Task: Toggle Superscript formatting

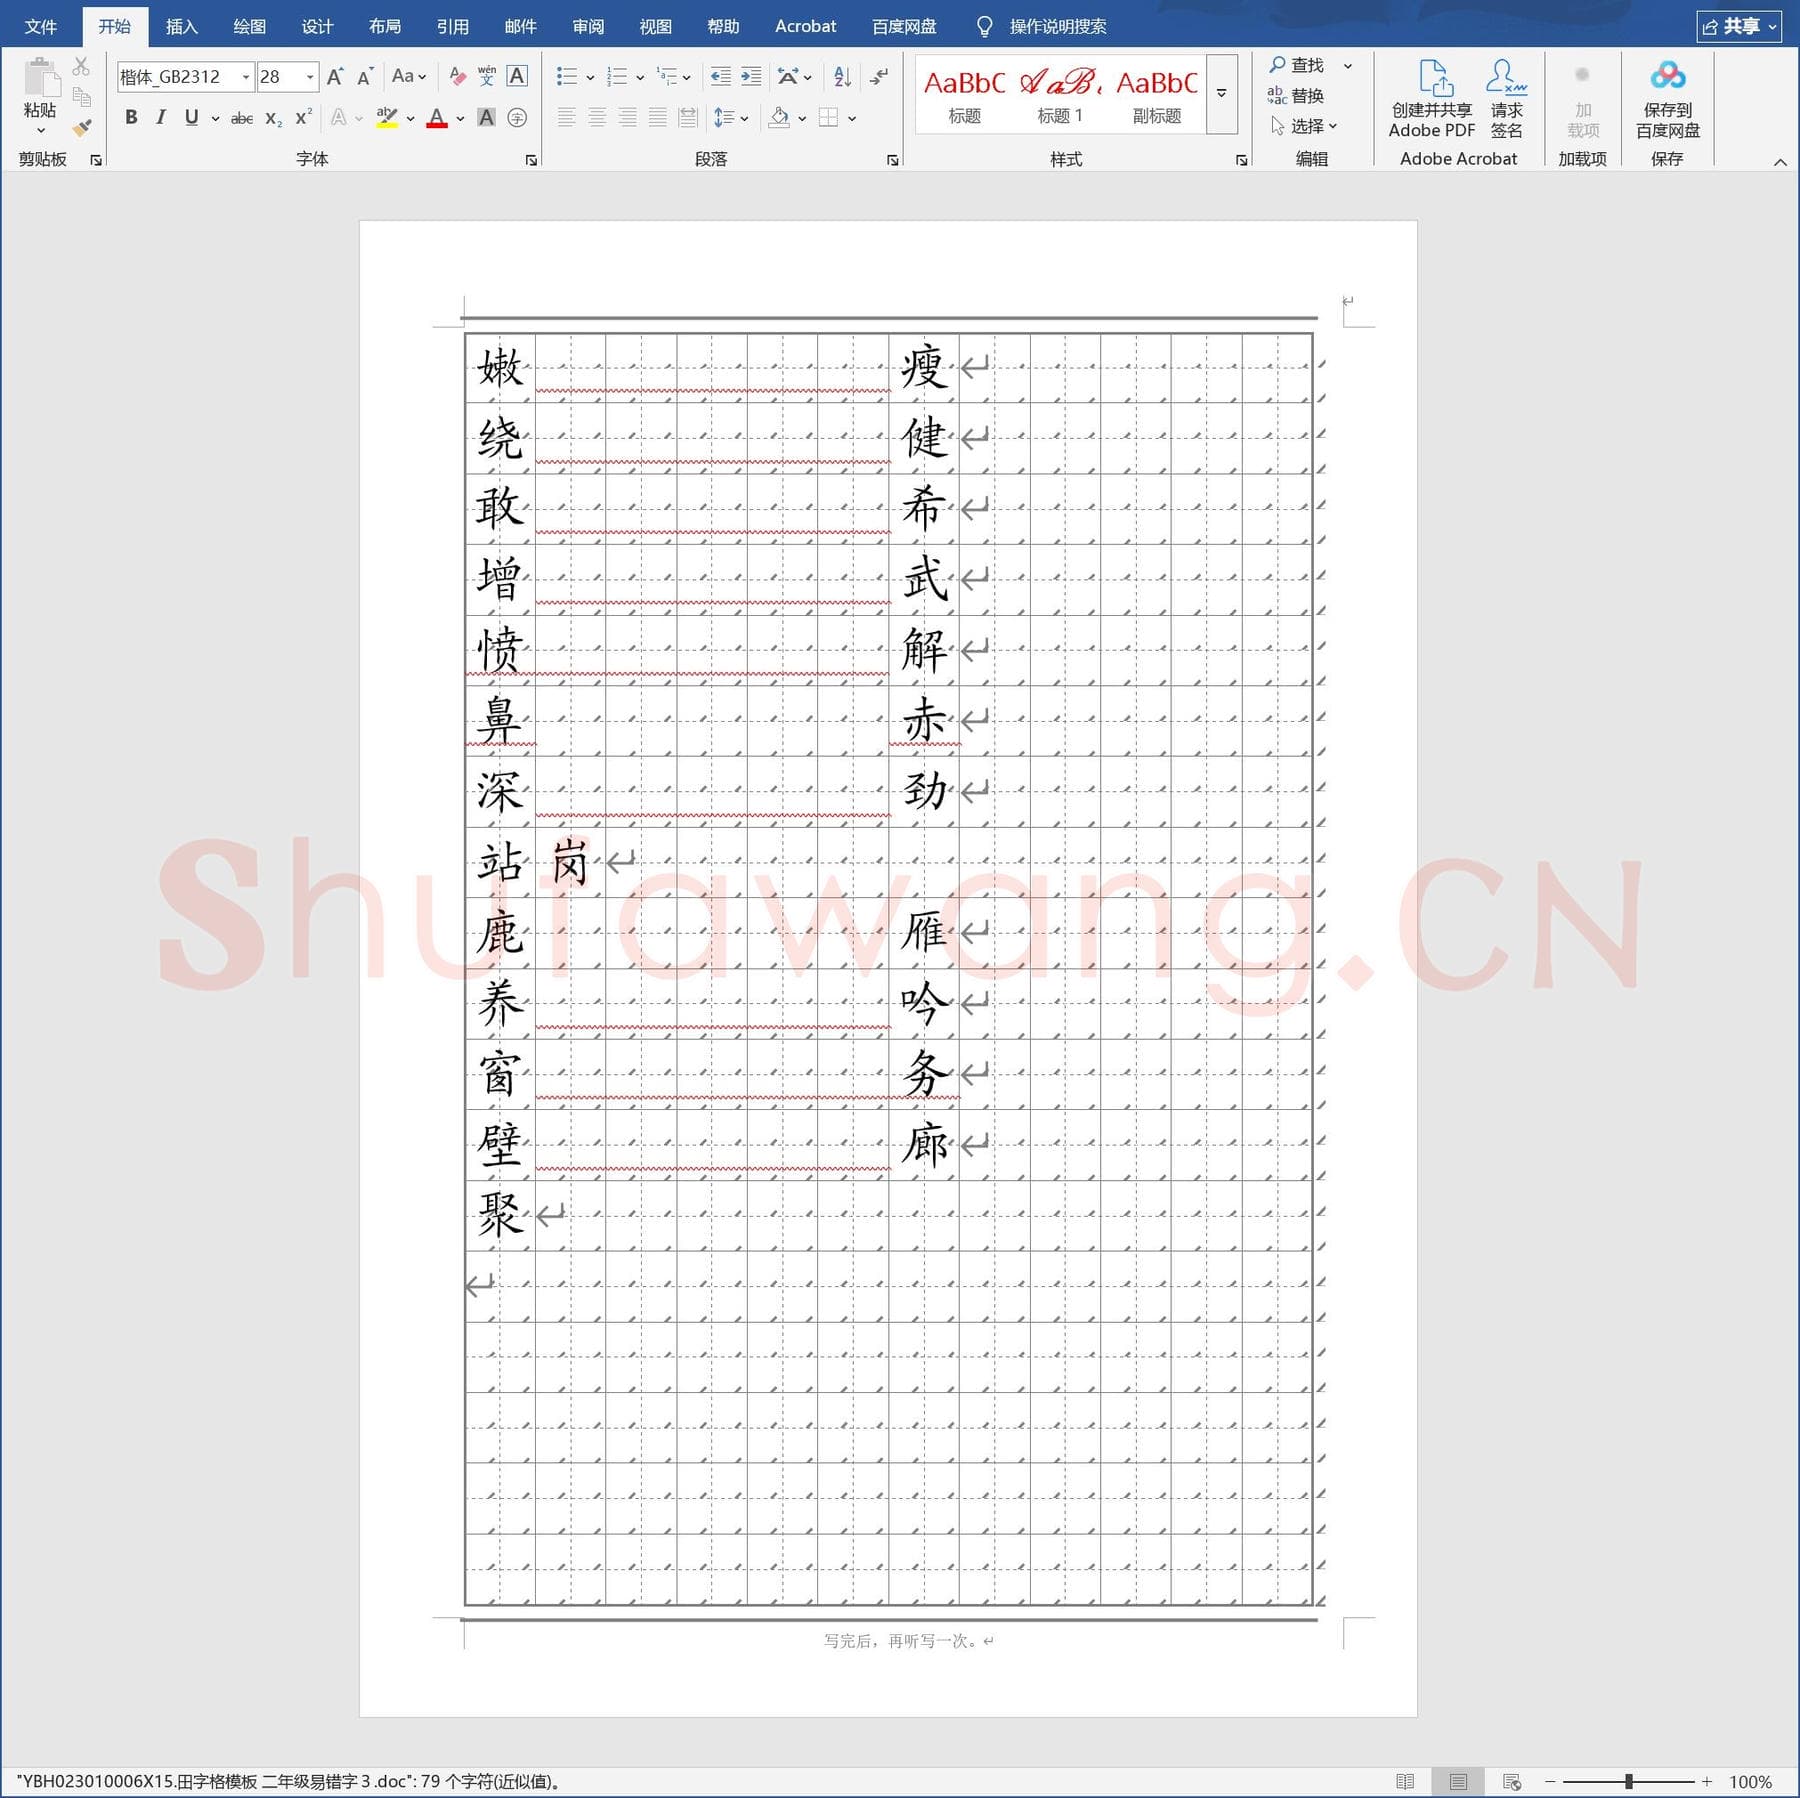Action: 303,118
